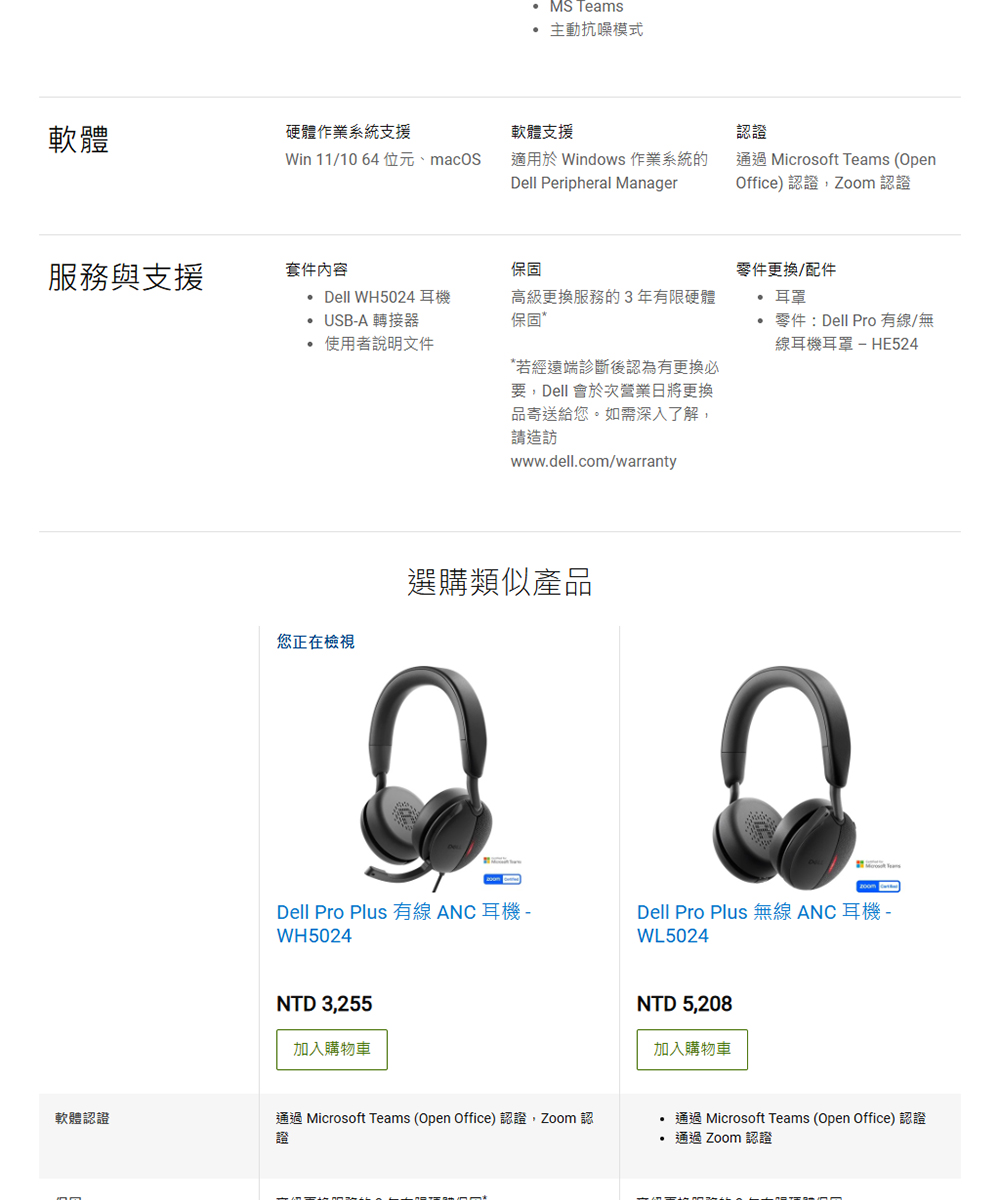
Task: Click the Zoom certified badge on wired headset
Action: (x=503, y=879)
